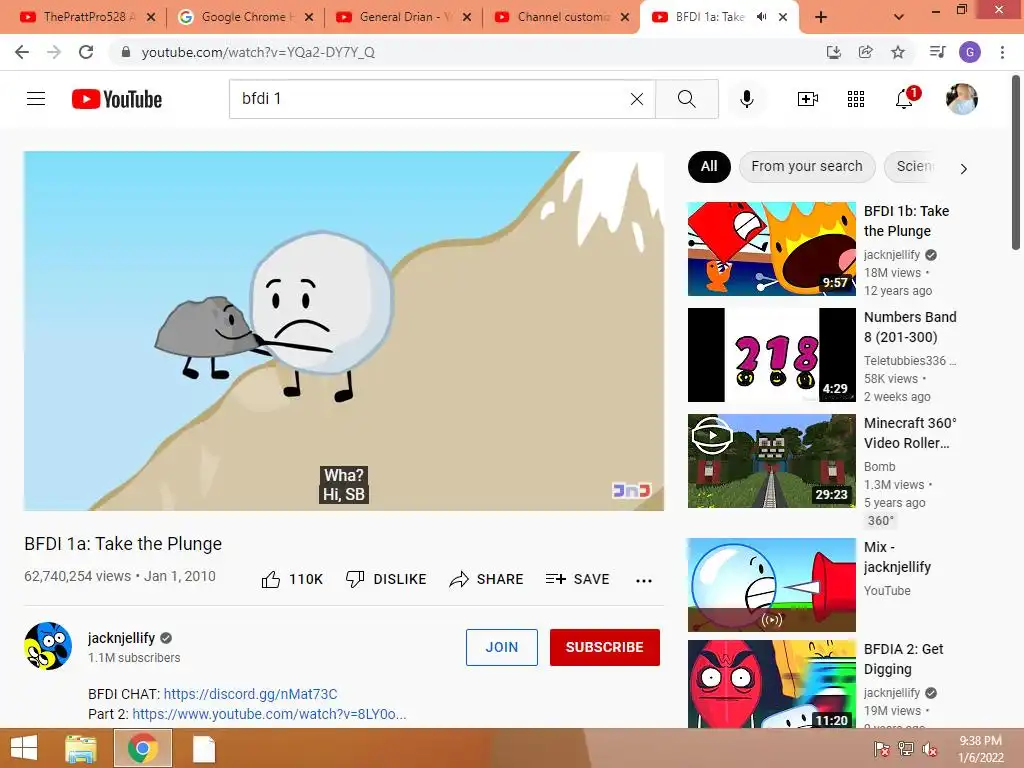Open the more actions three-dot menu
This screenshot has height=768, width=1024.
644,580
